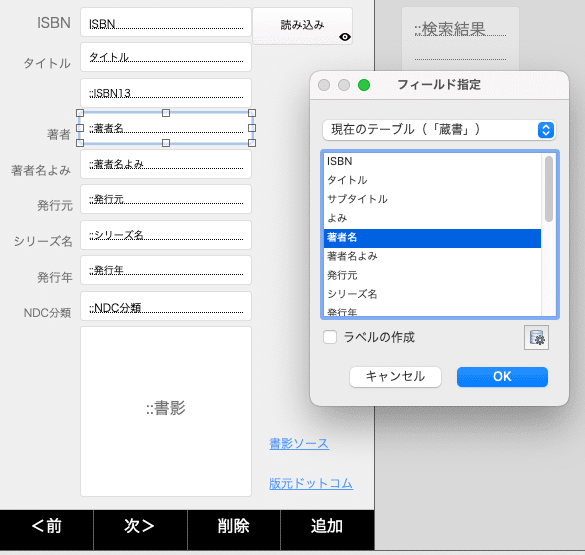Click the eye icon on 読み込み button
Screen dimensions: 585x555
345,37
